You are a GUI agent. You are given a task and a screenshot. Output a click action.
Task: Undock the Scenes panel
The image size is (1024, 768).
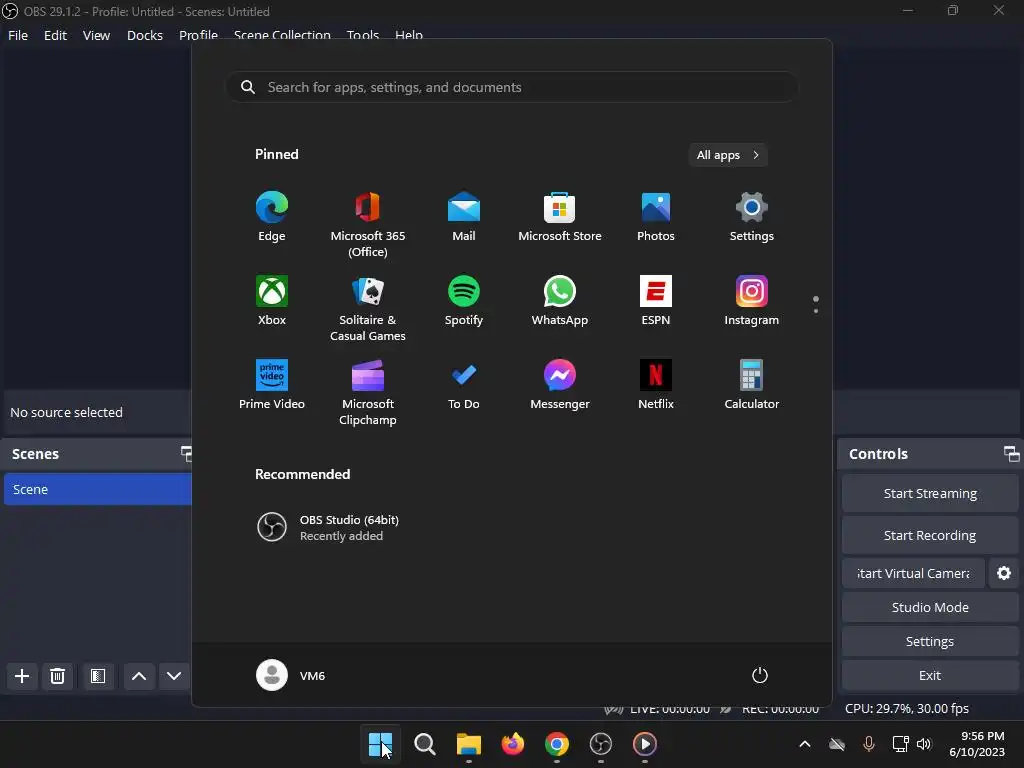186,453
